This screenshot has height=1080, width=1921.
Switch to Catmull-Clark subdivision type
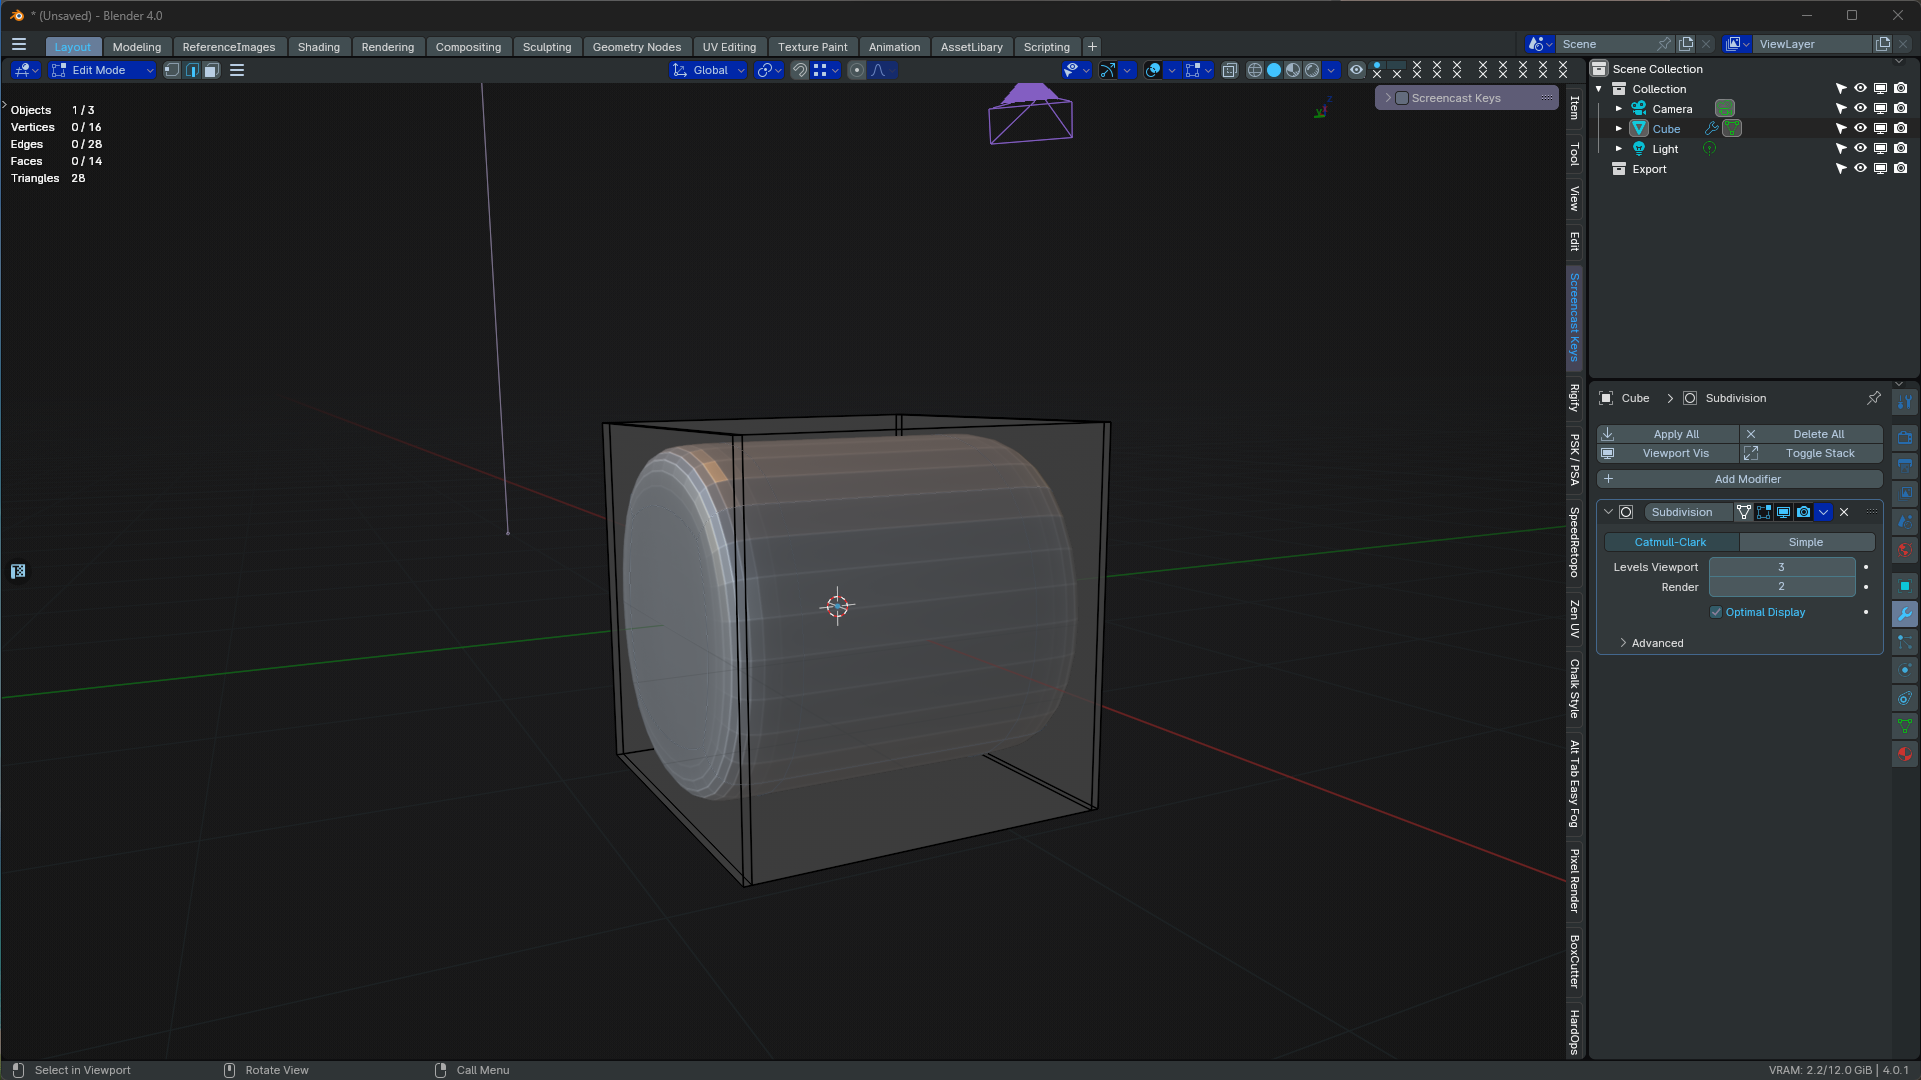pos(1670,541)
